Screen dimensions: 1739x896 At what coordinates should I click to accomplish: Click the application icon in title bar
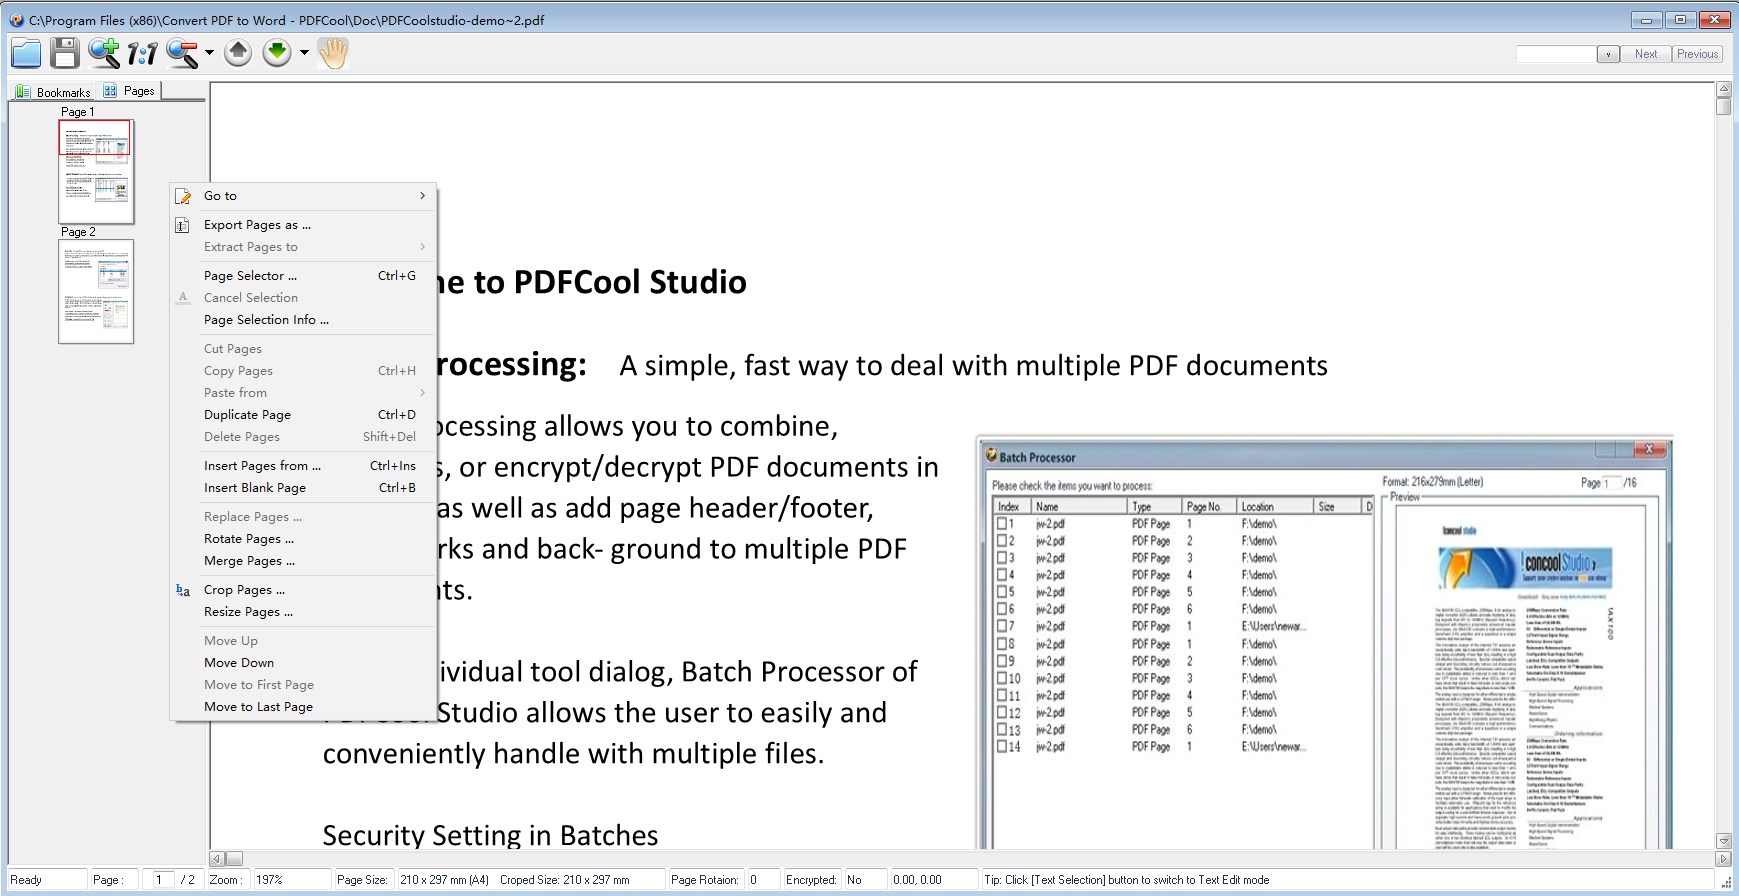tap(16, 20)
